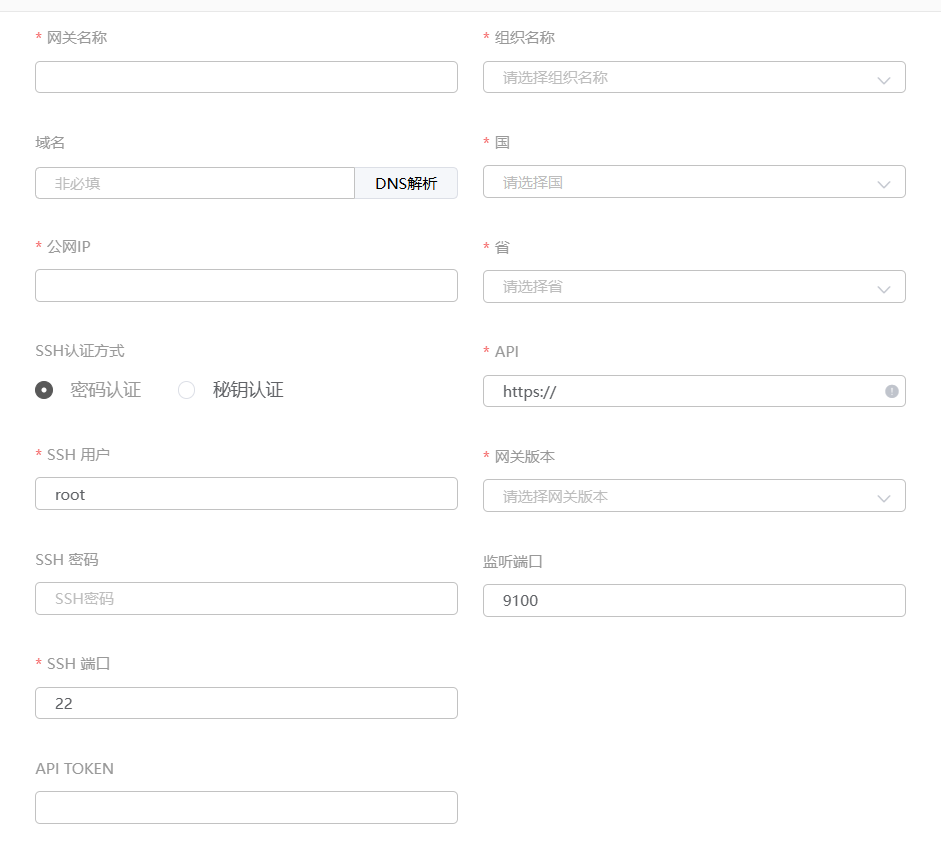Click the 监听端口 field showing 9100
Image resolution: width=941 pixels, height=859 pixels.
694,600
